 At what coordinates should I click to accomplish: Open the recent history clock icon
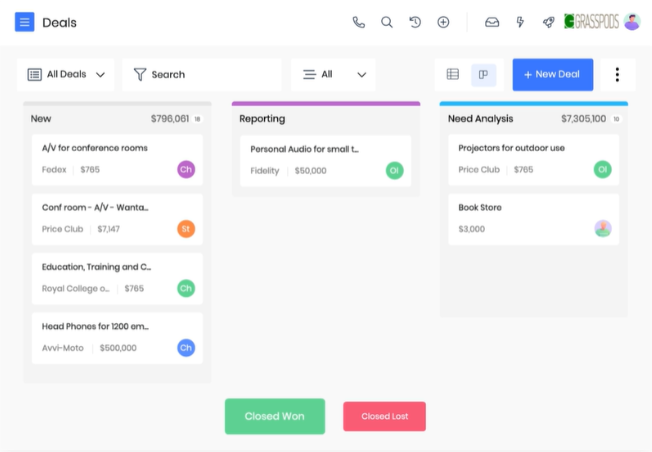point(415,22)
